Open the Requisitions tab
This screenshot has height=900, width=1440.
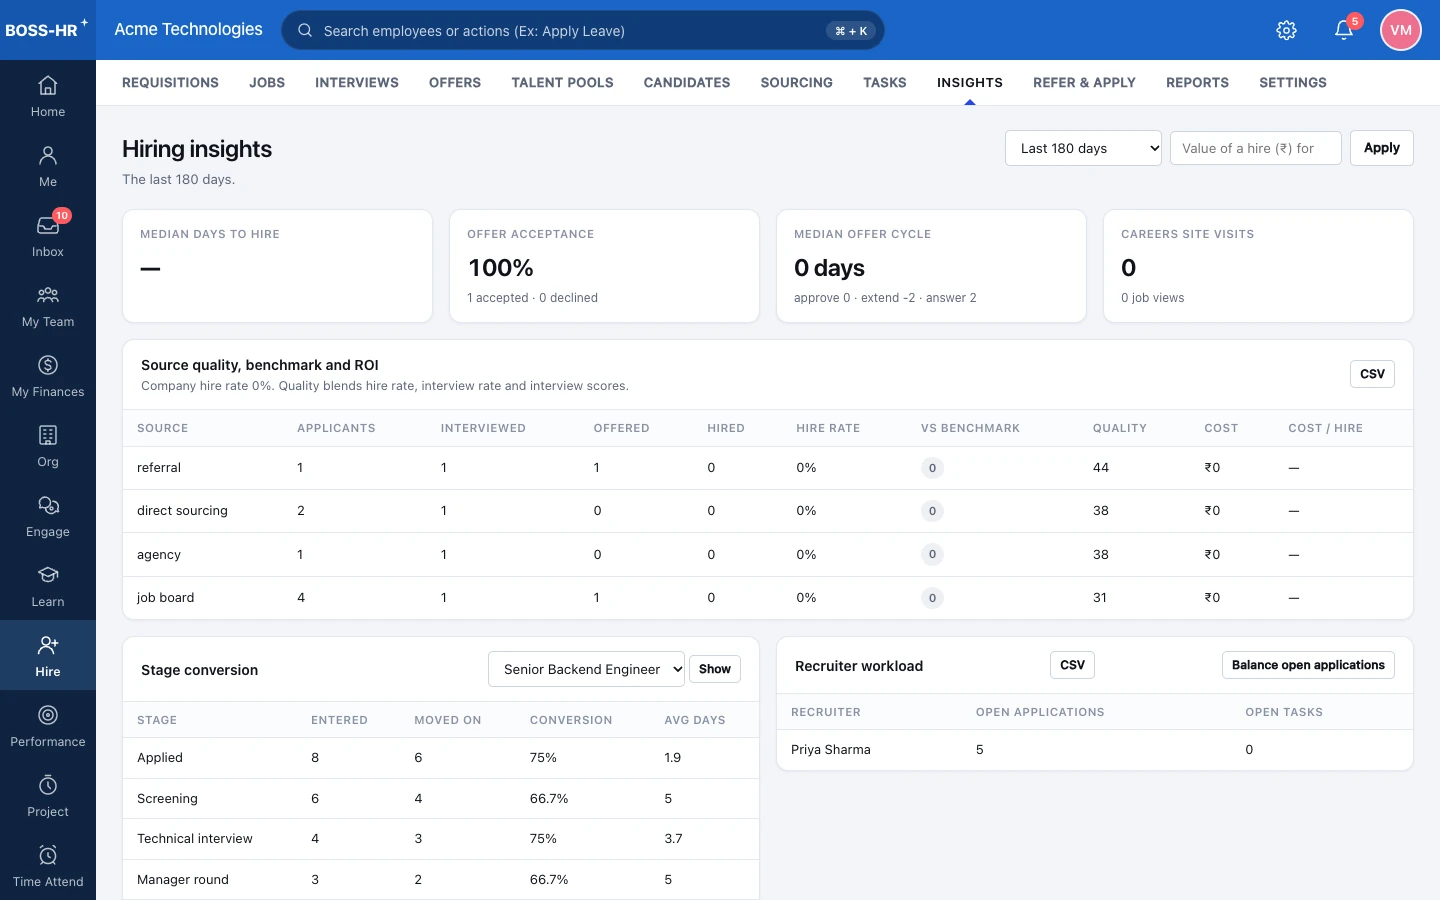170,83
